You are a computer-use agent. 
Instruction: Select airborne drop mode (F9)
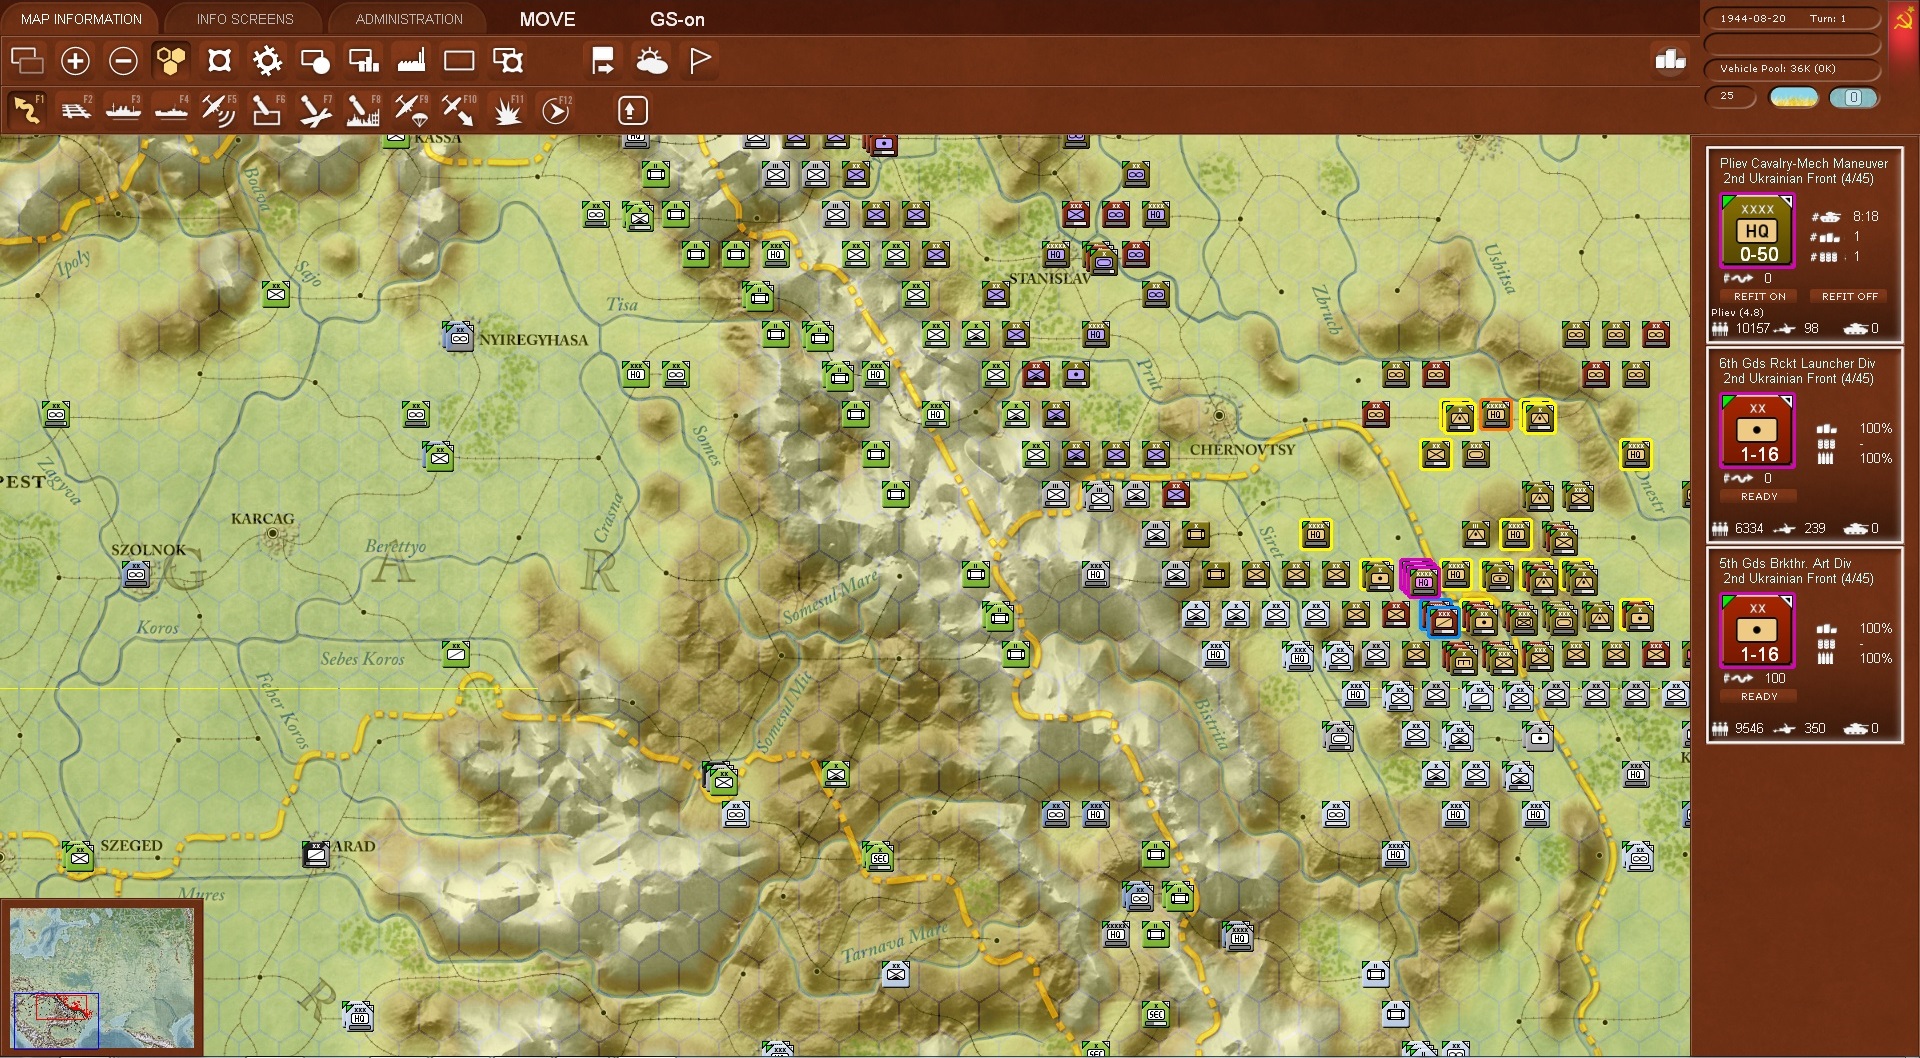point(411,108)
